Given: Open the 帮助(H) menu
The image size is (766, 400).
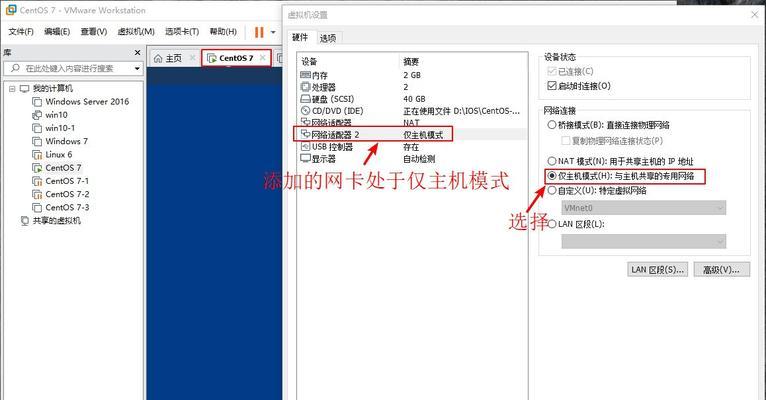Looking at the screenshot, I should (x=223, y=32).
